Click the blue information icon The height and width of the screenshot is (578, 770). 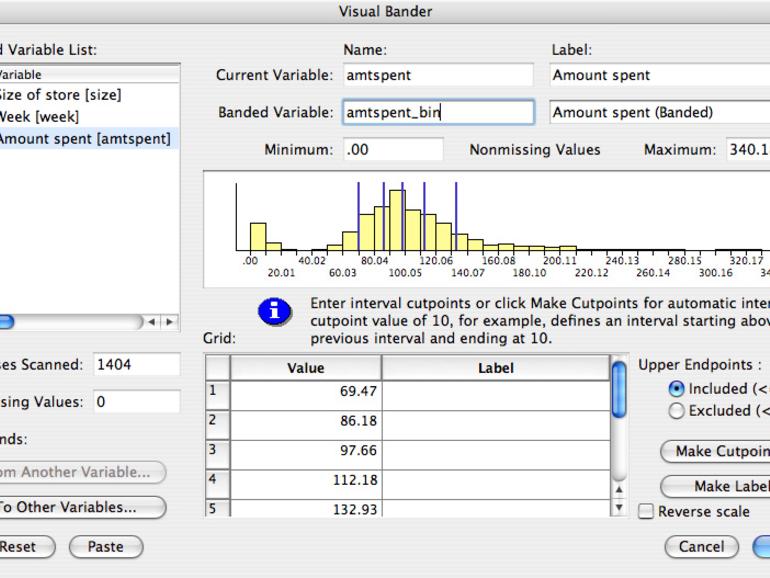pos(275,311)
